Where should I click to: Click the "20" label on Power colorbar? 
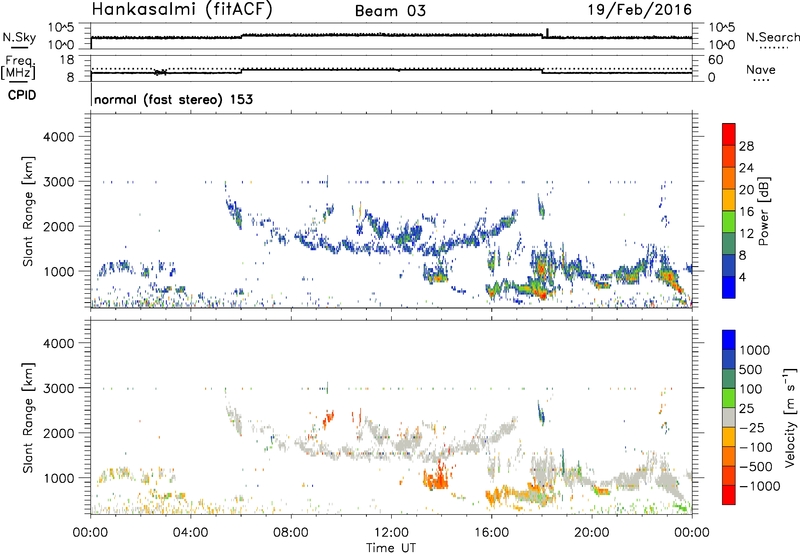[x=746, y=190]
